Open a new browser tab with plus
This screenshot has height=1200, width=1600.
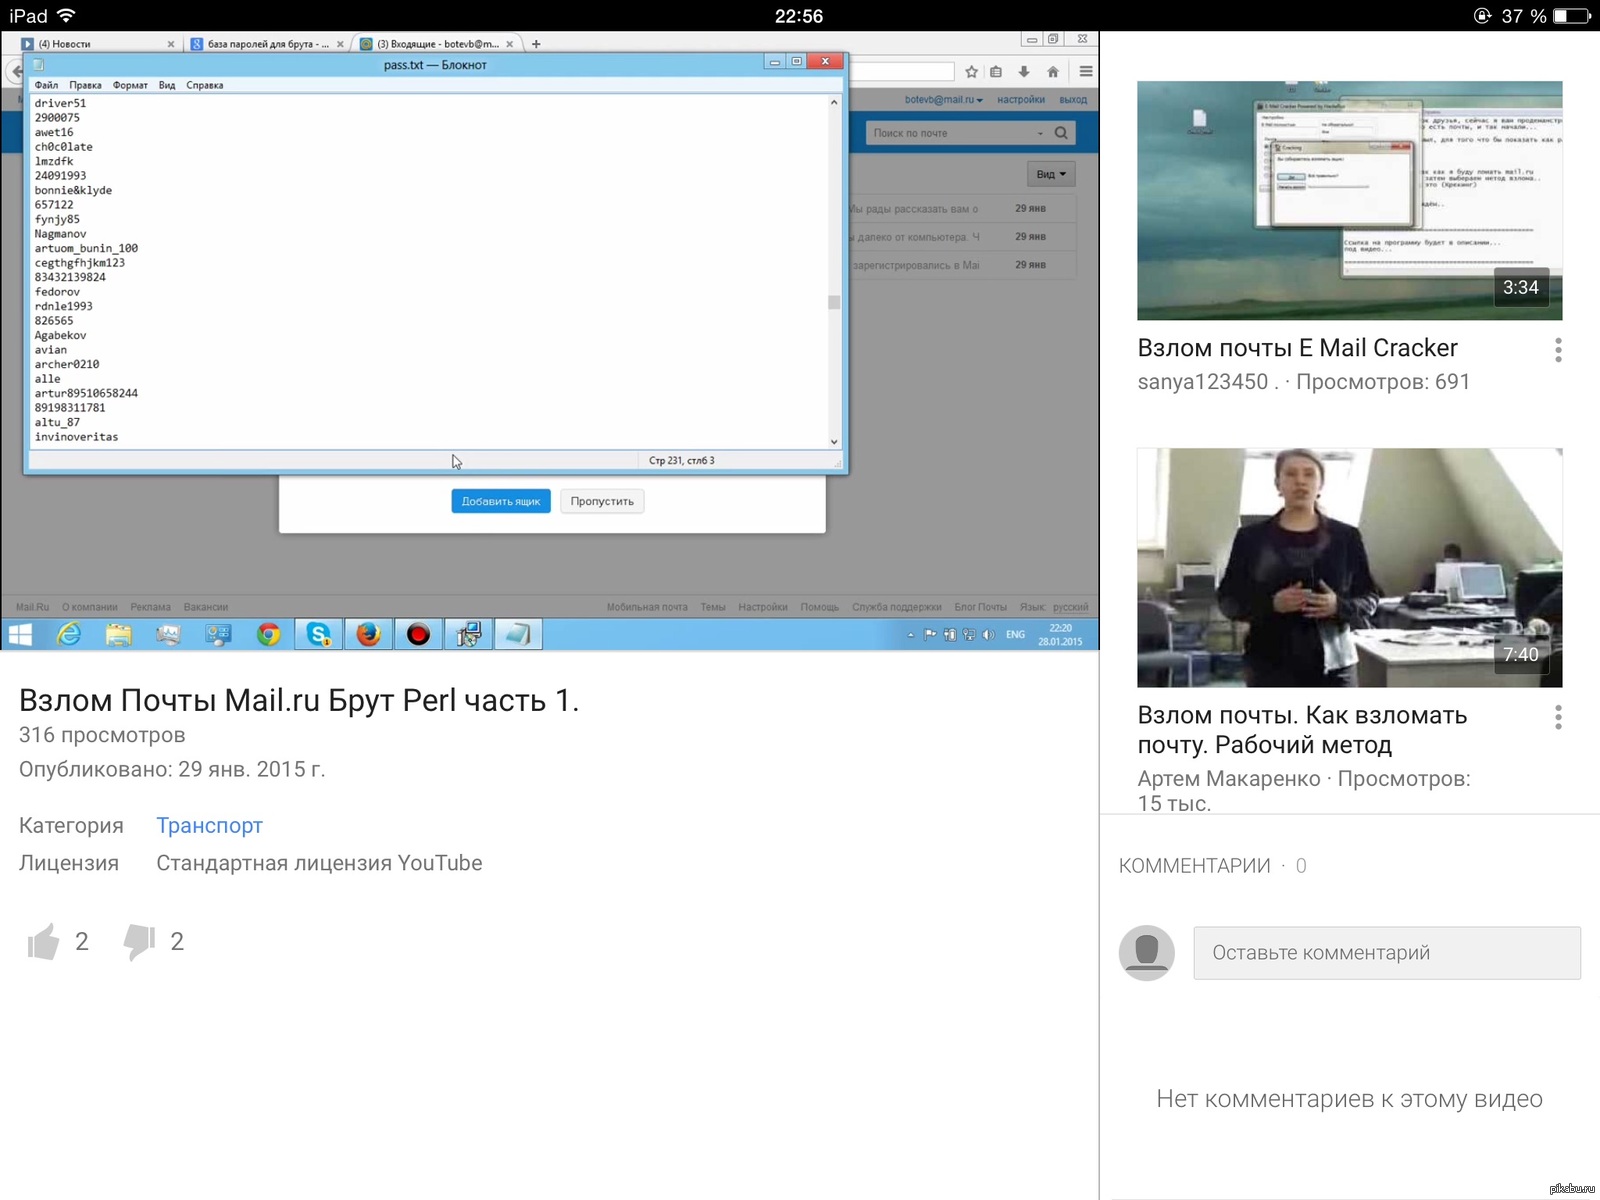tap(536, 44)
